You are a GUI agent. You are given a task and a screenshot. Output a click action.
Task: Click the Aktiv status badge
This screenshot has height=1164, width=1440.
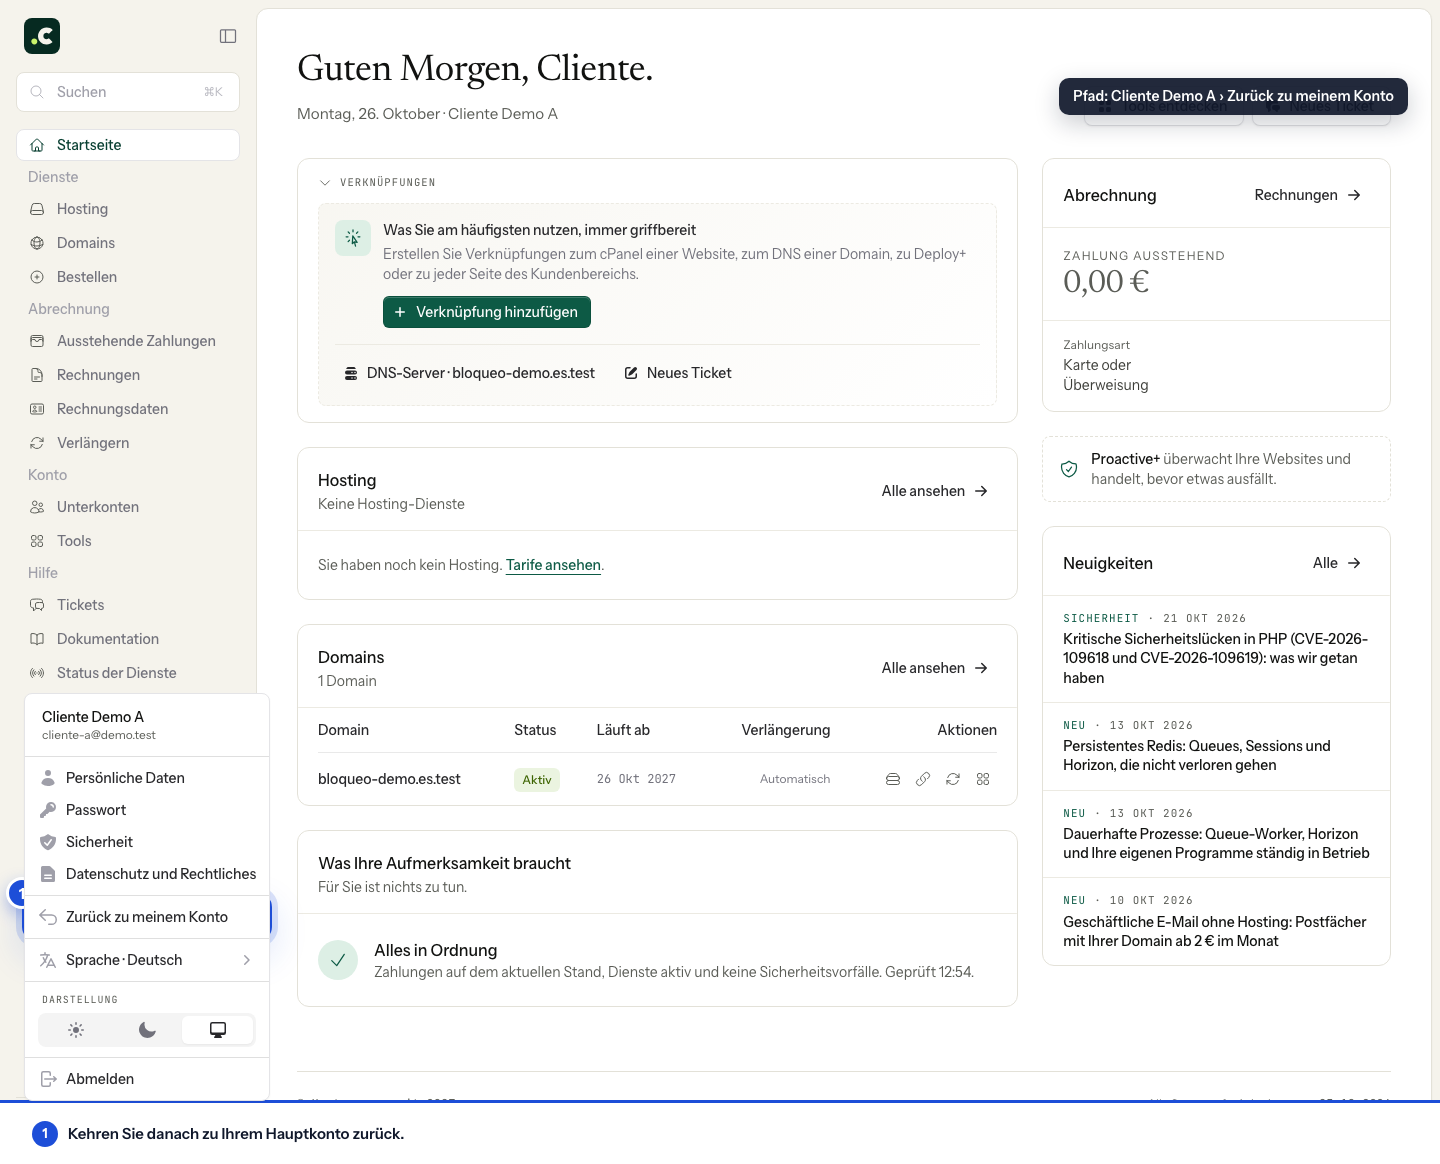537,780
